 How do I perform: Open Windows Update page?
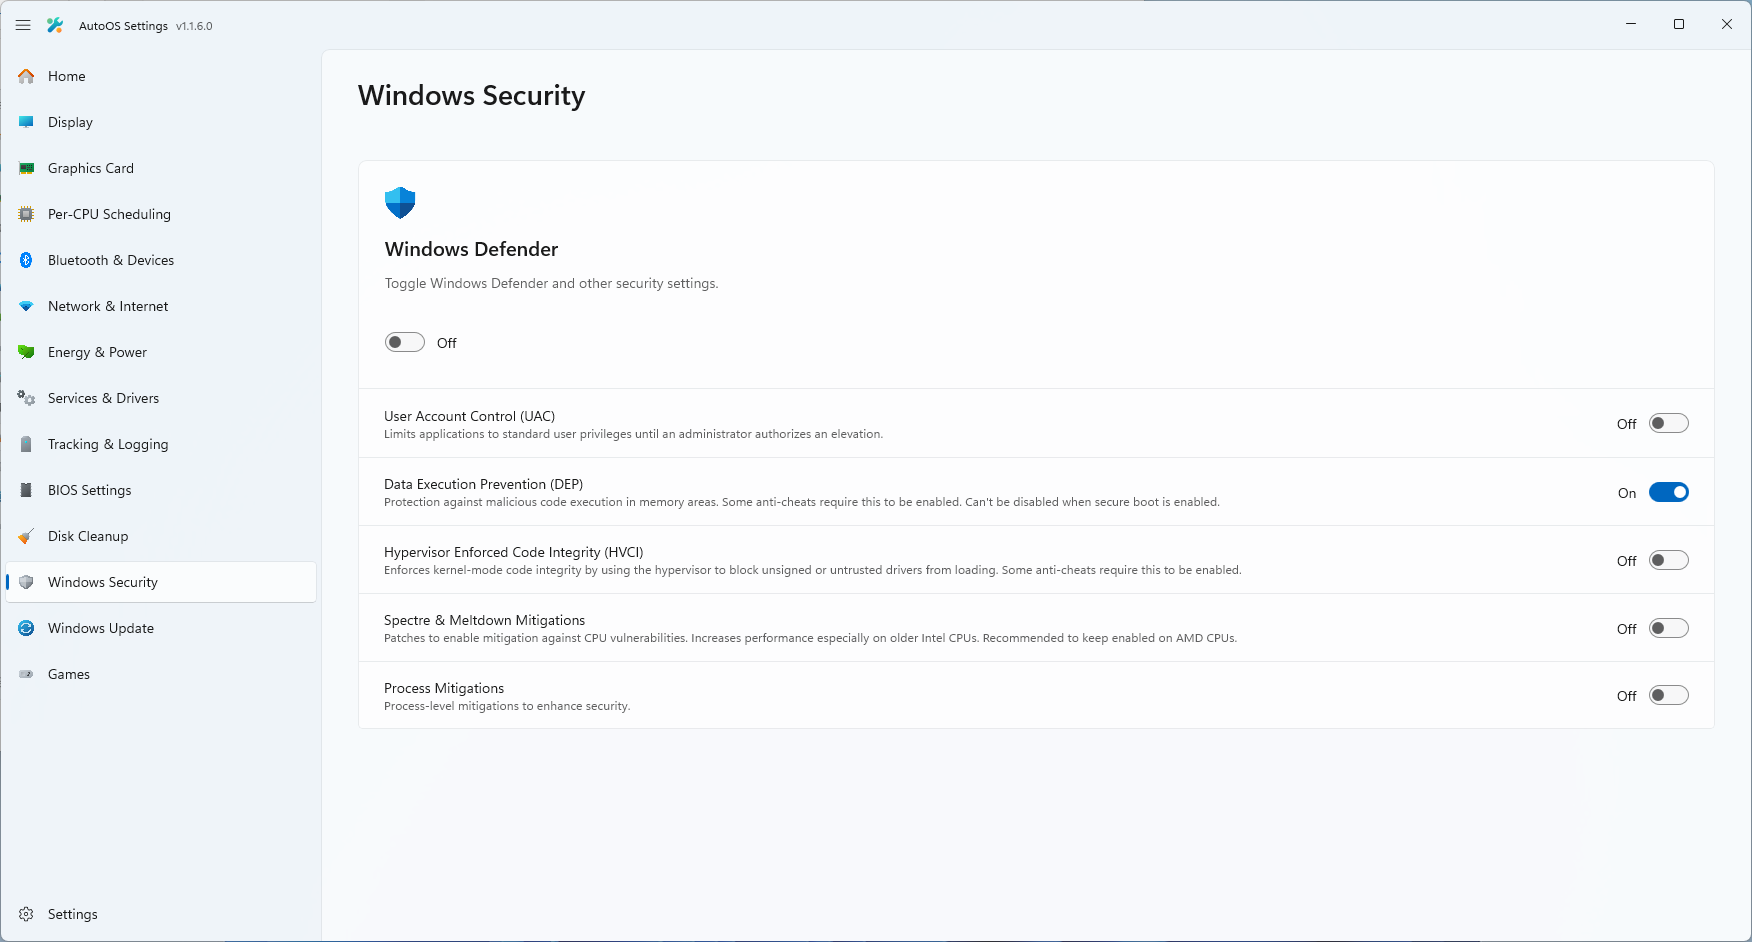click(x=161, y=628)
